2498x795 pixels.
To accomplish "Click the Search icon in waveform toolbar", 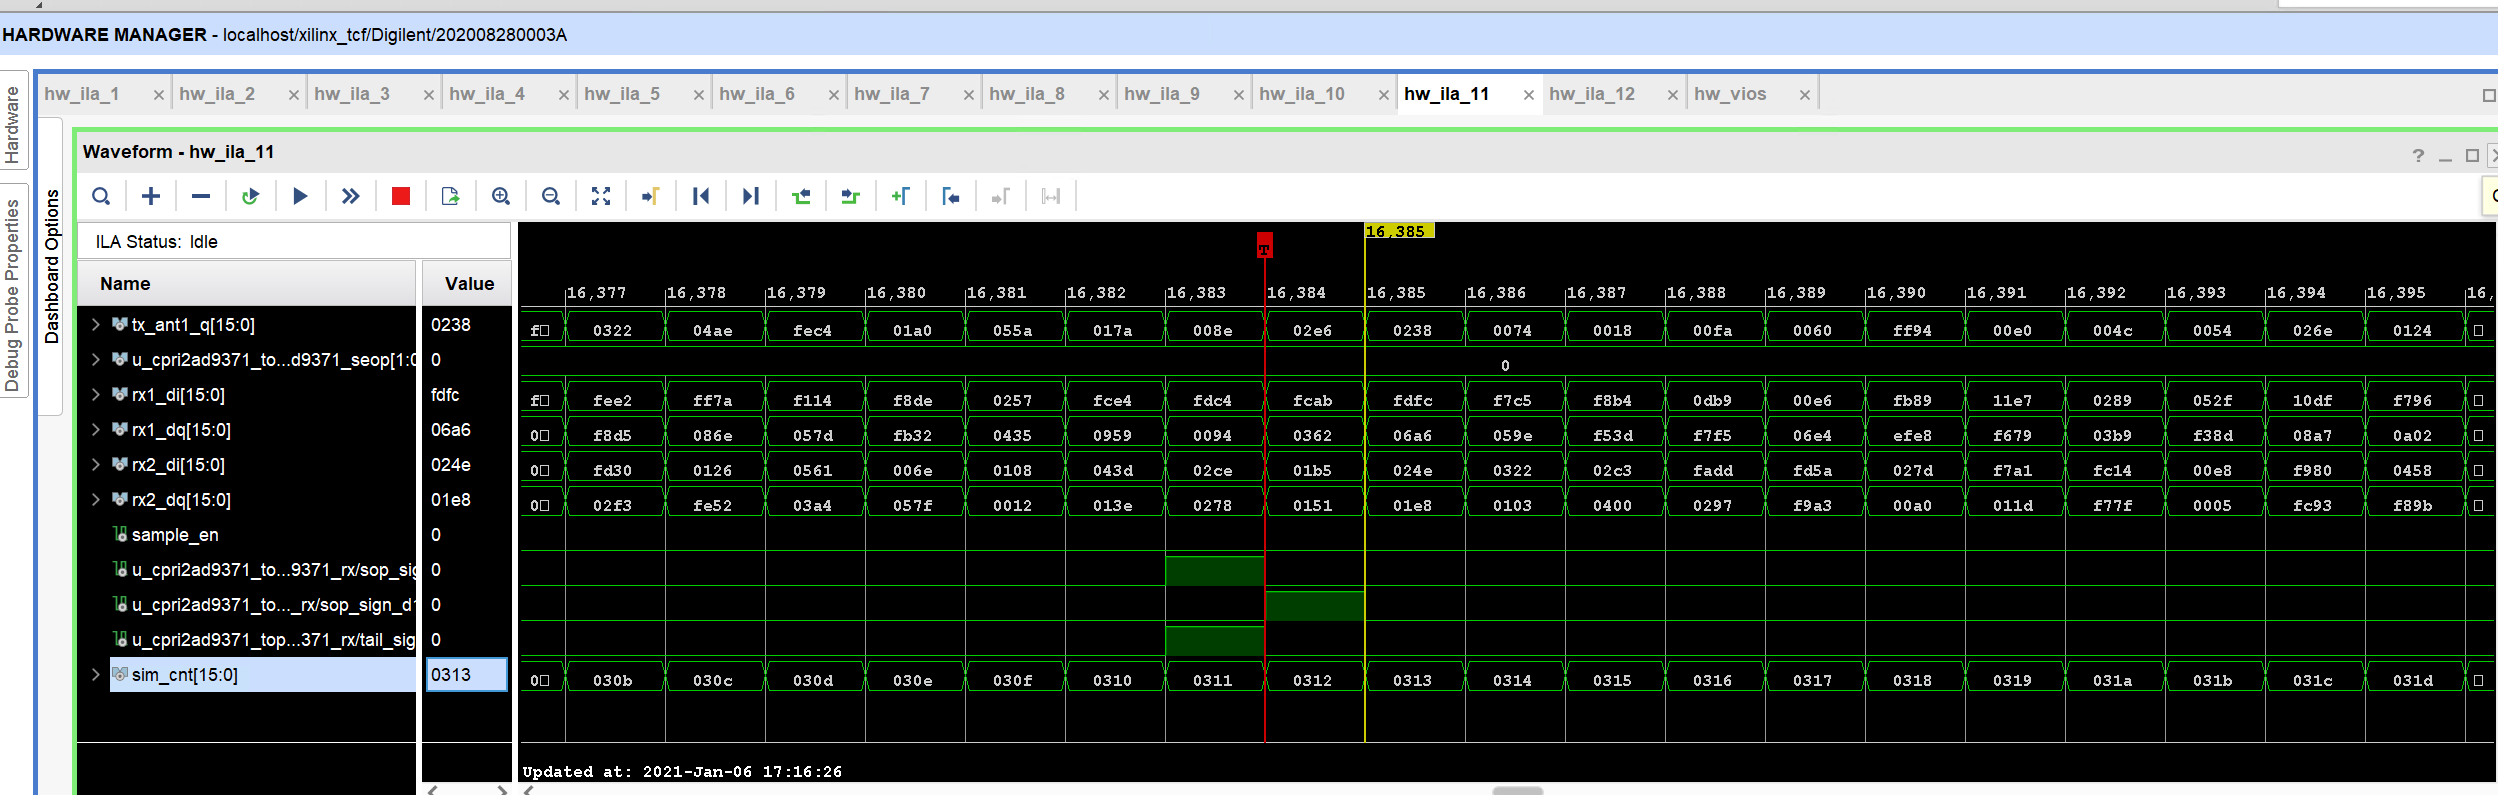I will click(101, 196).
